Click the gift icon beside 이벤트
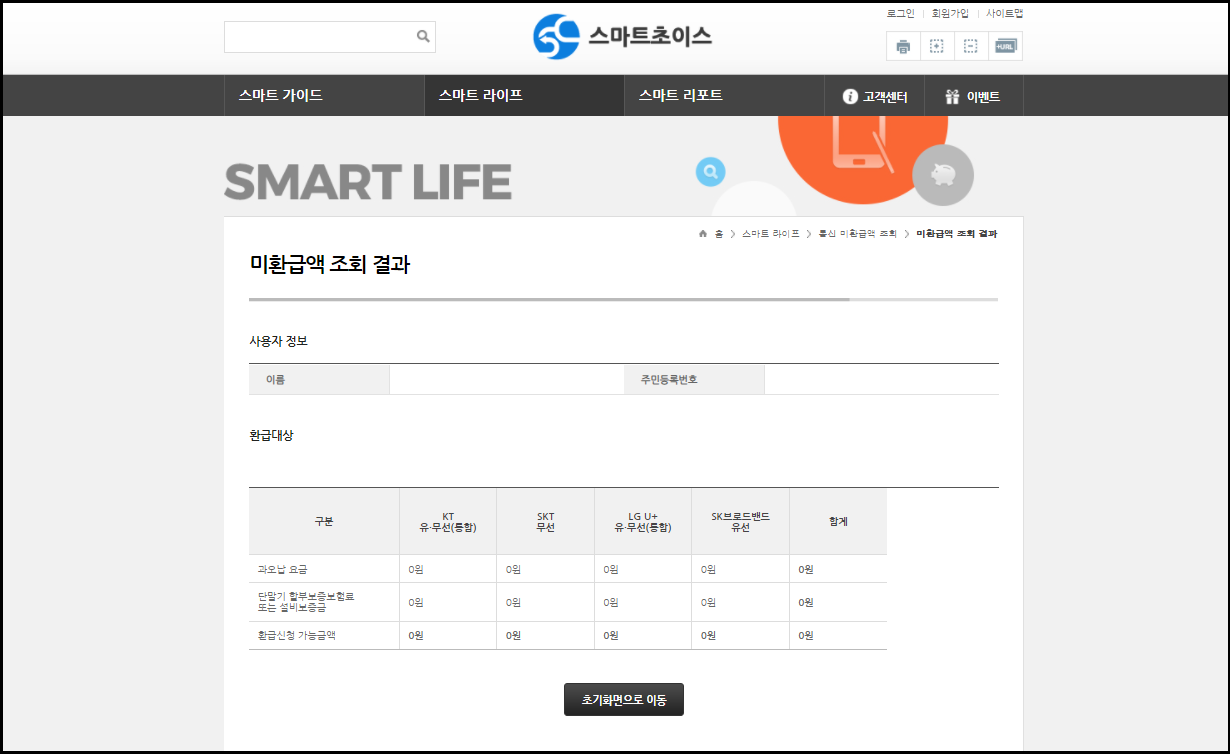 (952, 97)
